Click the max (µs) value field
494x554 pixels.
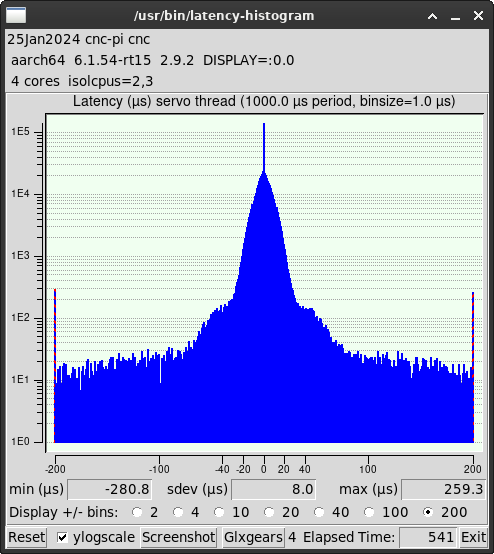tap(444, 489)
